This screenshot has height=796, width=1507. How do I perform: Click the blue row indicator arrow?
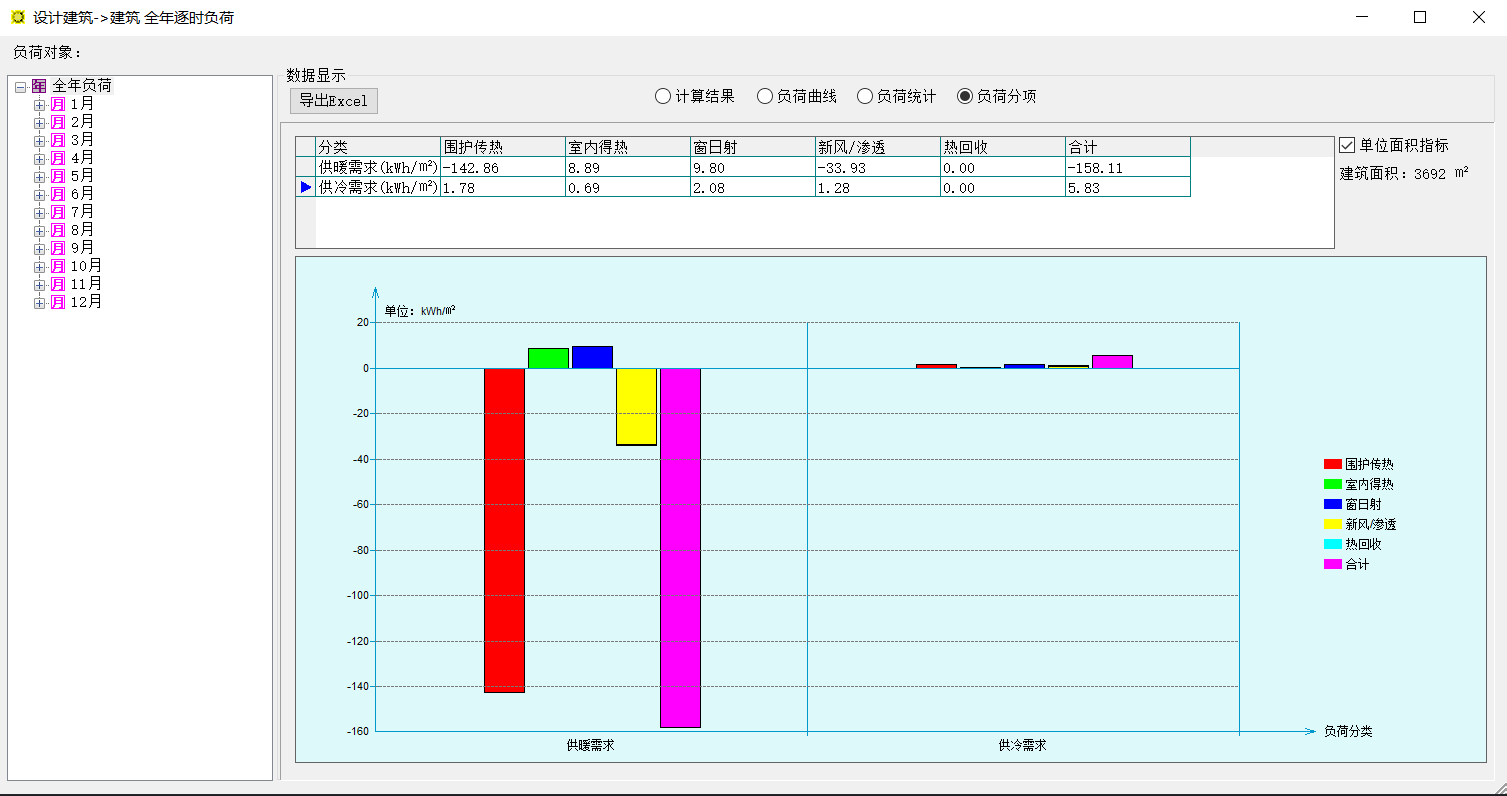pyautogui.click(x=306, y=187)
